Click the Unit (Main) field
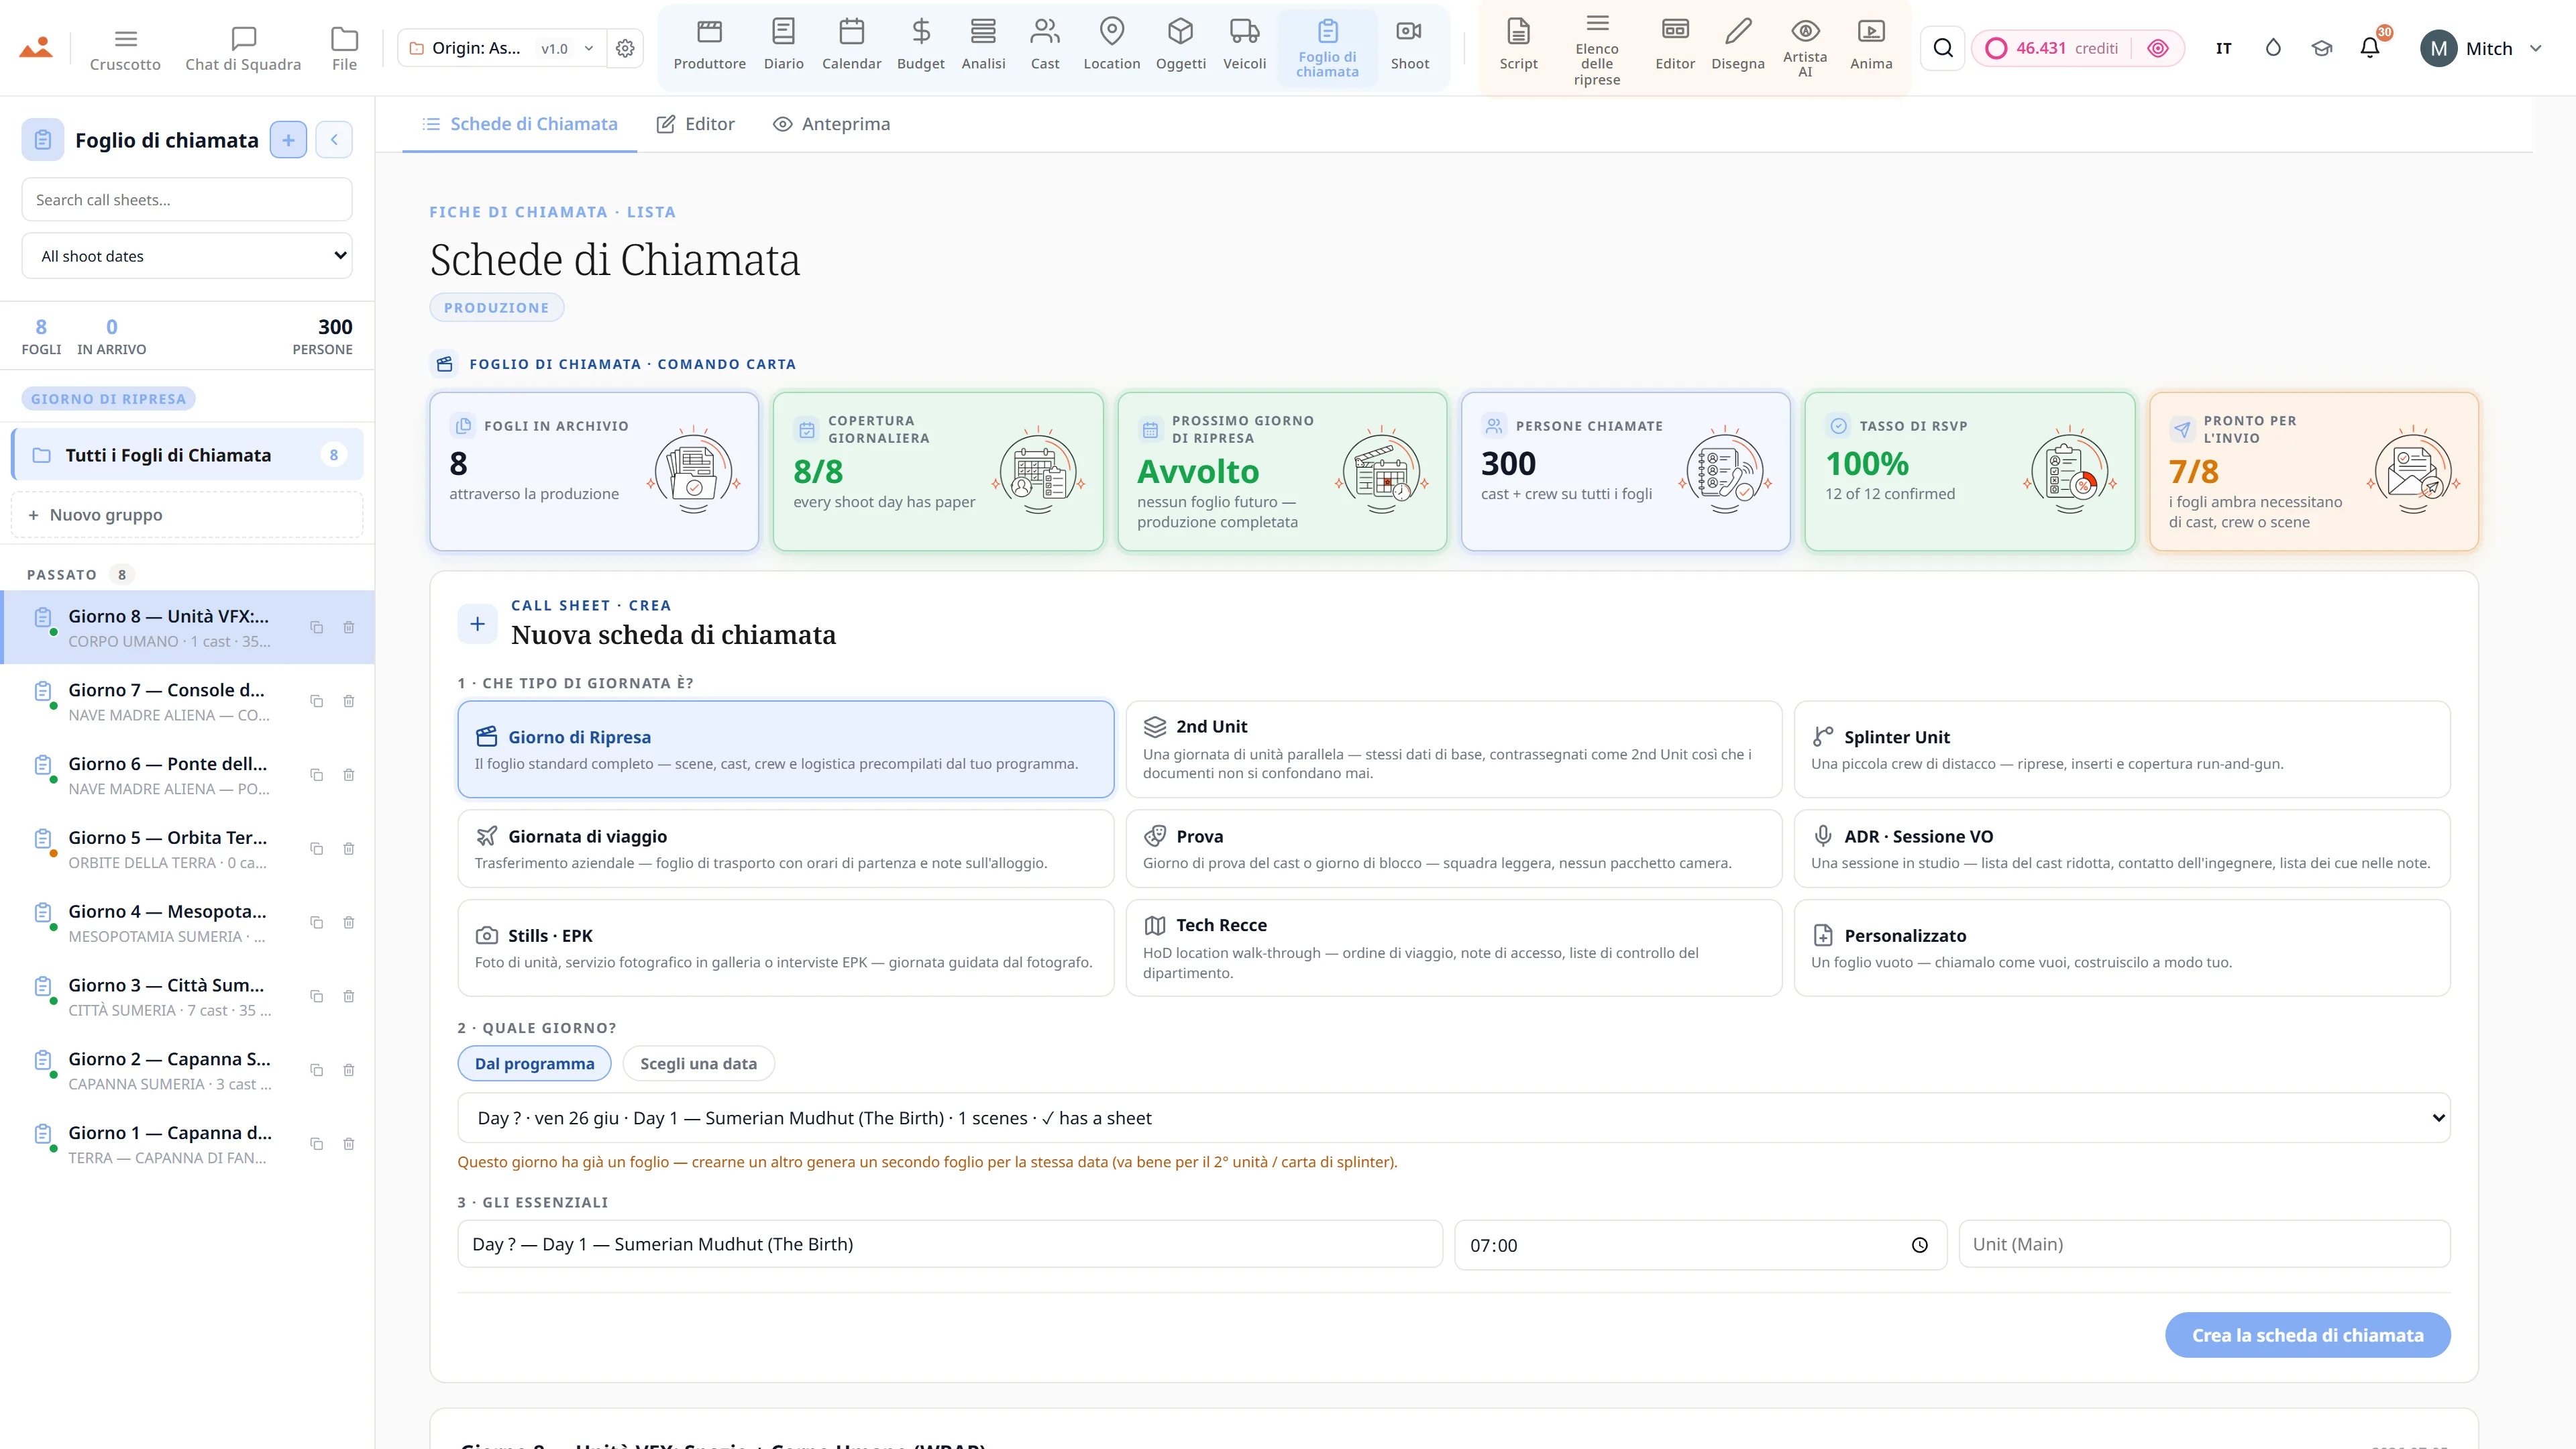The height and width of the screenshot is (1449, 2576). click(x=2204, y=1244)
